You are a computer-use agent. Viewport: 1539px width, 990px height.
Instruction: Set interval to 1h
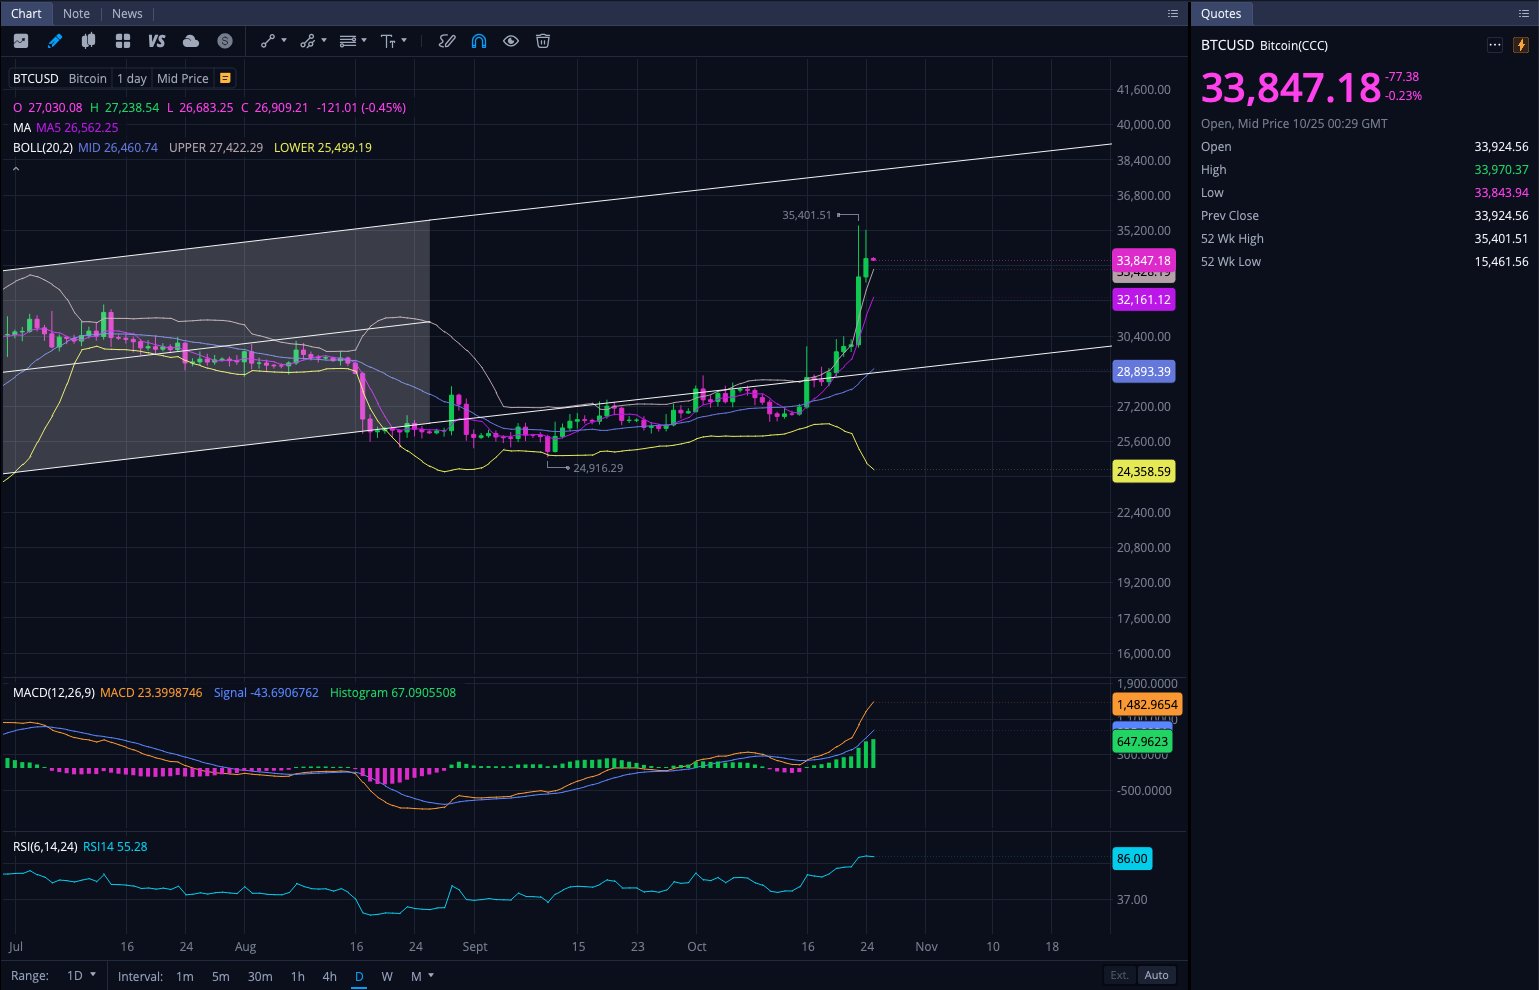(298, 976)
